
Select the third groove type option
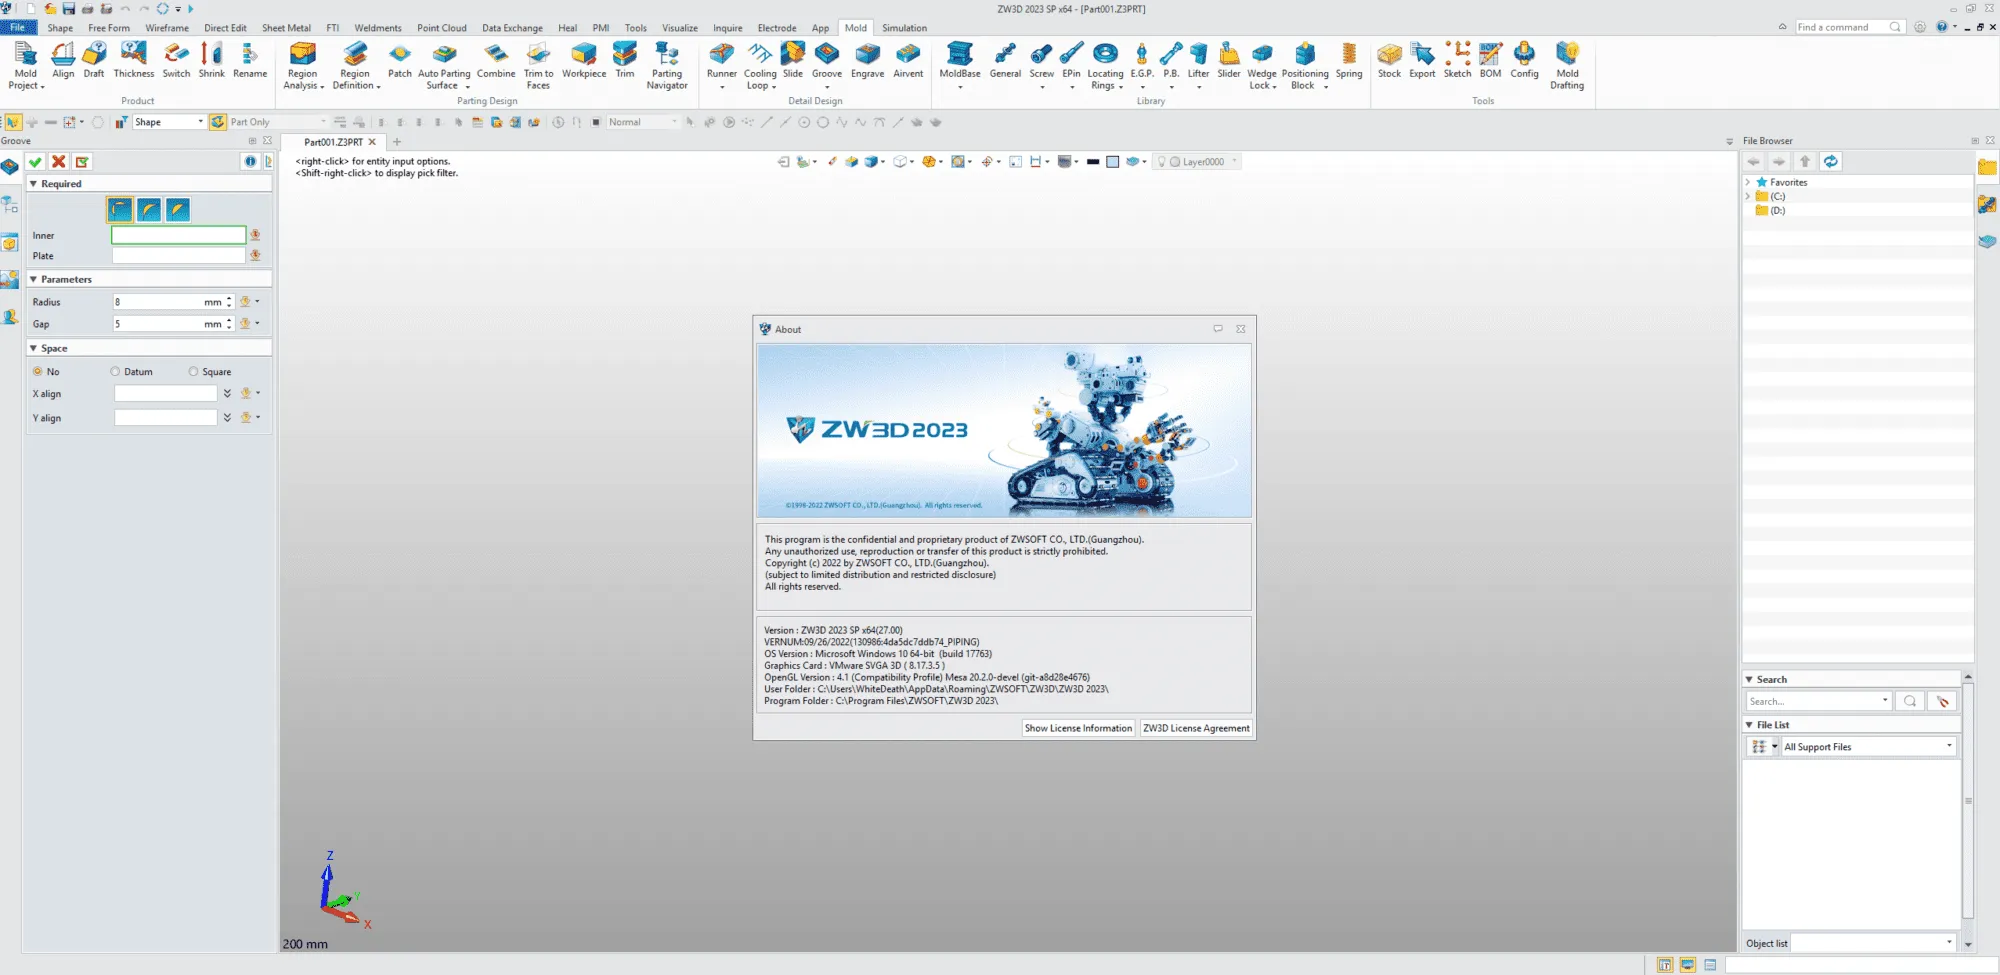click(x=178, y=209)
